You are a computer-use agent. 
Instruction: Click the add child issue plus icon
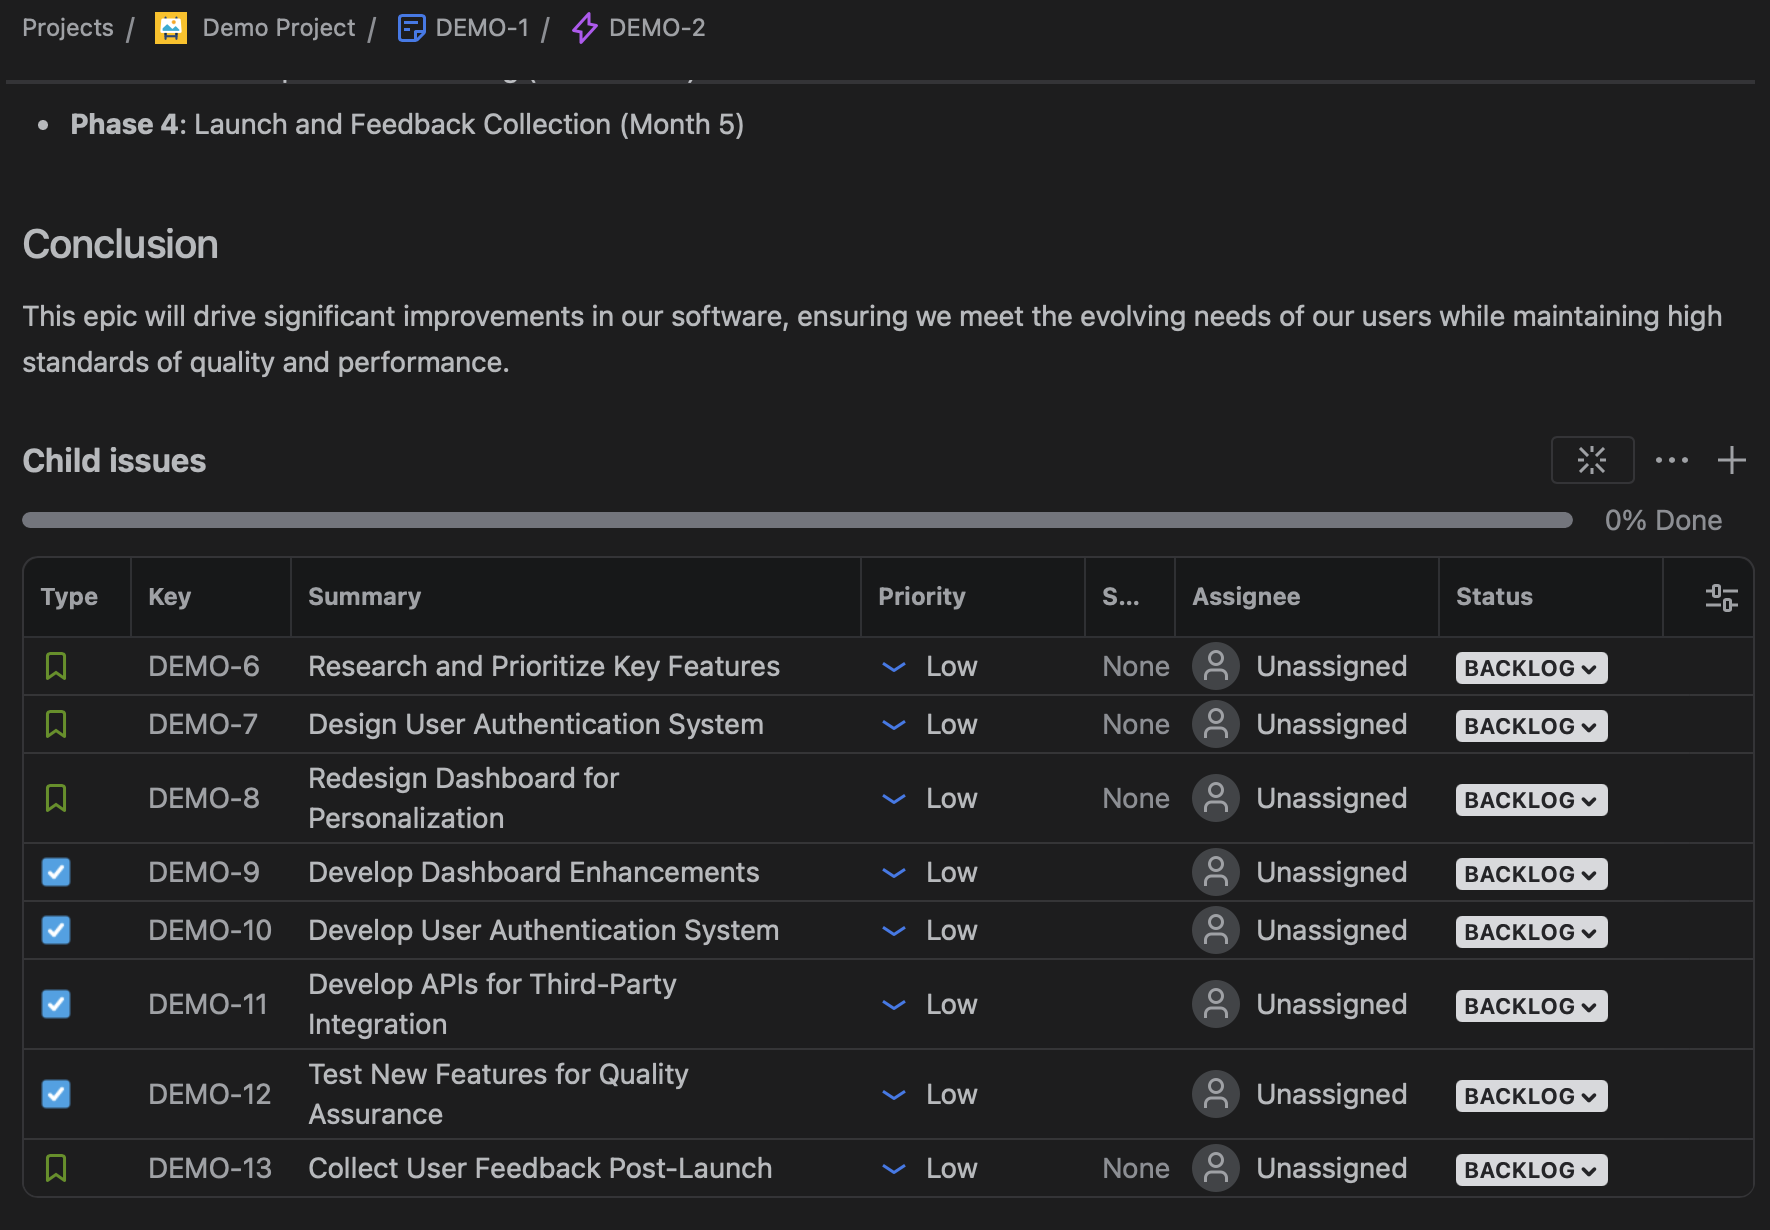tap(1731, 460)
